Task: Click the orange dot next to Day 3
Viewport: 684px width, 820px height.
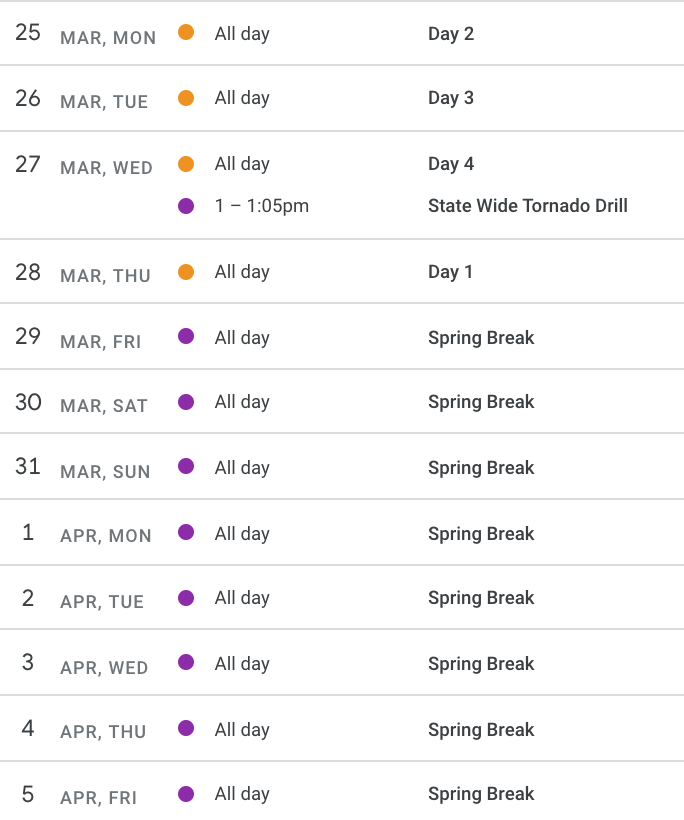Action: pyautogui.click(x=186, y=98)
